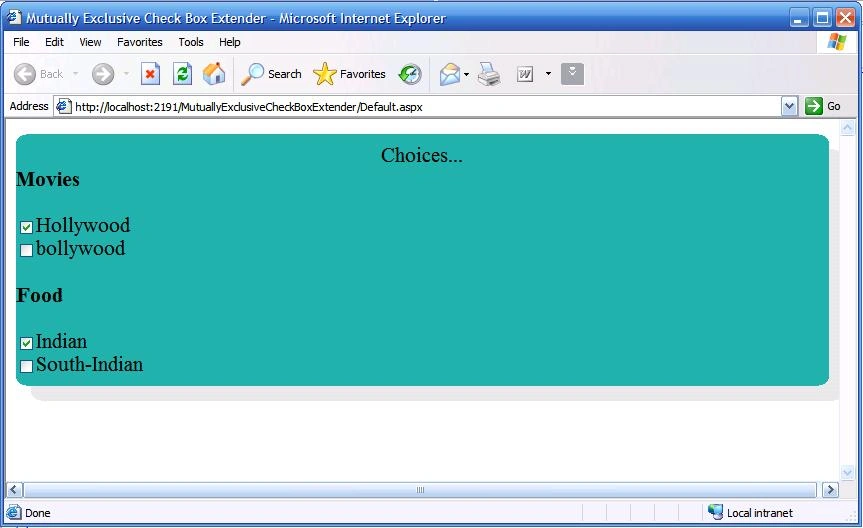This screenshot has width=863, height=528.
Task: Click the Search toolbar label
Action: pos(285,74)
